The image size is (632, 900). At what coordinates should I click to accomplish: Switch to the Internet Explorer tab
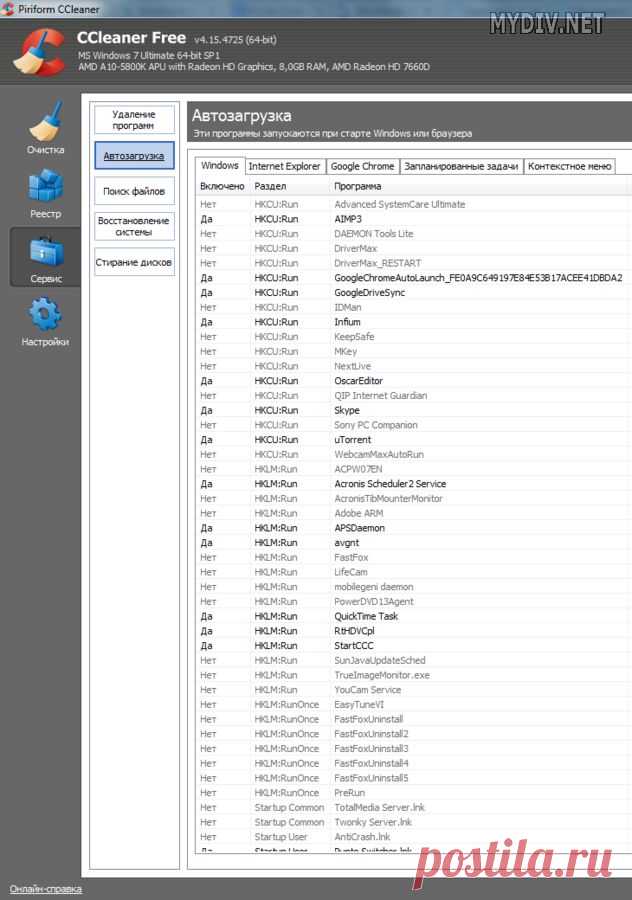[284, 166]
